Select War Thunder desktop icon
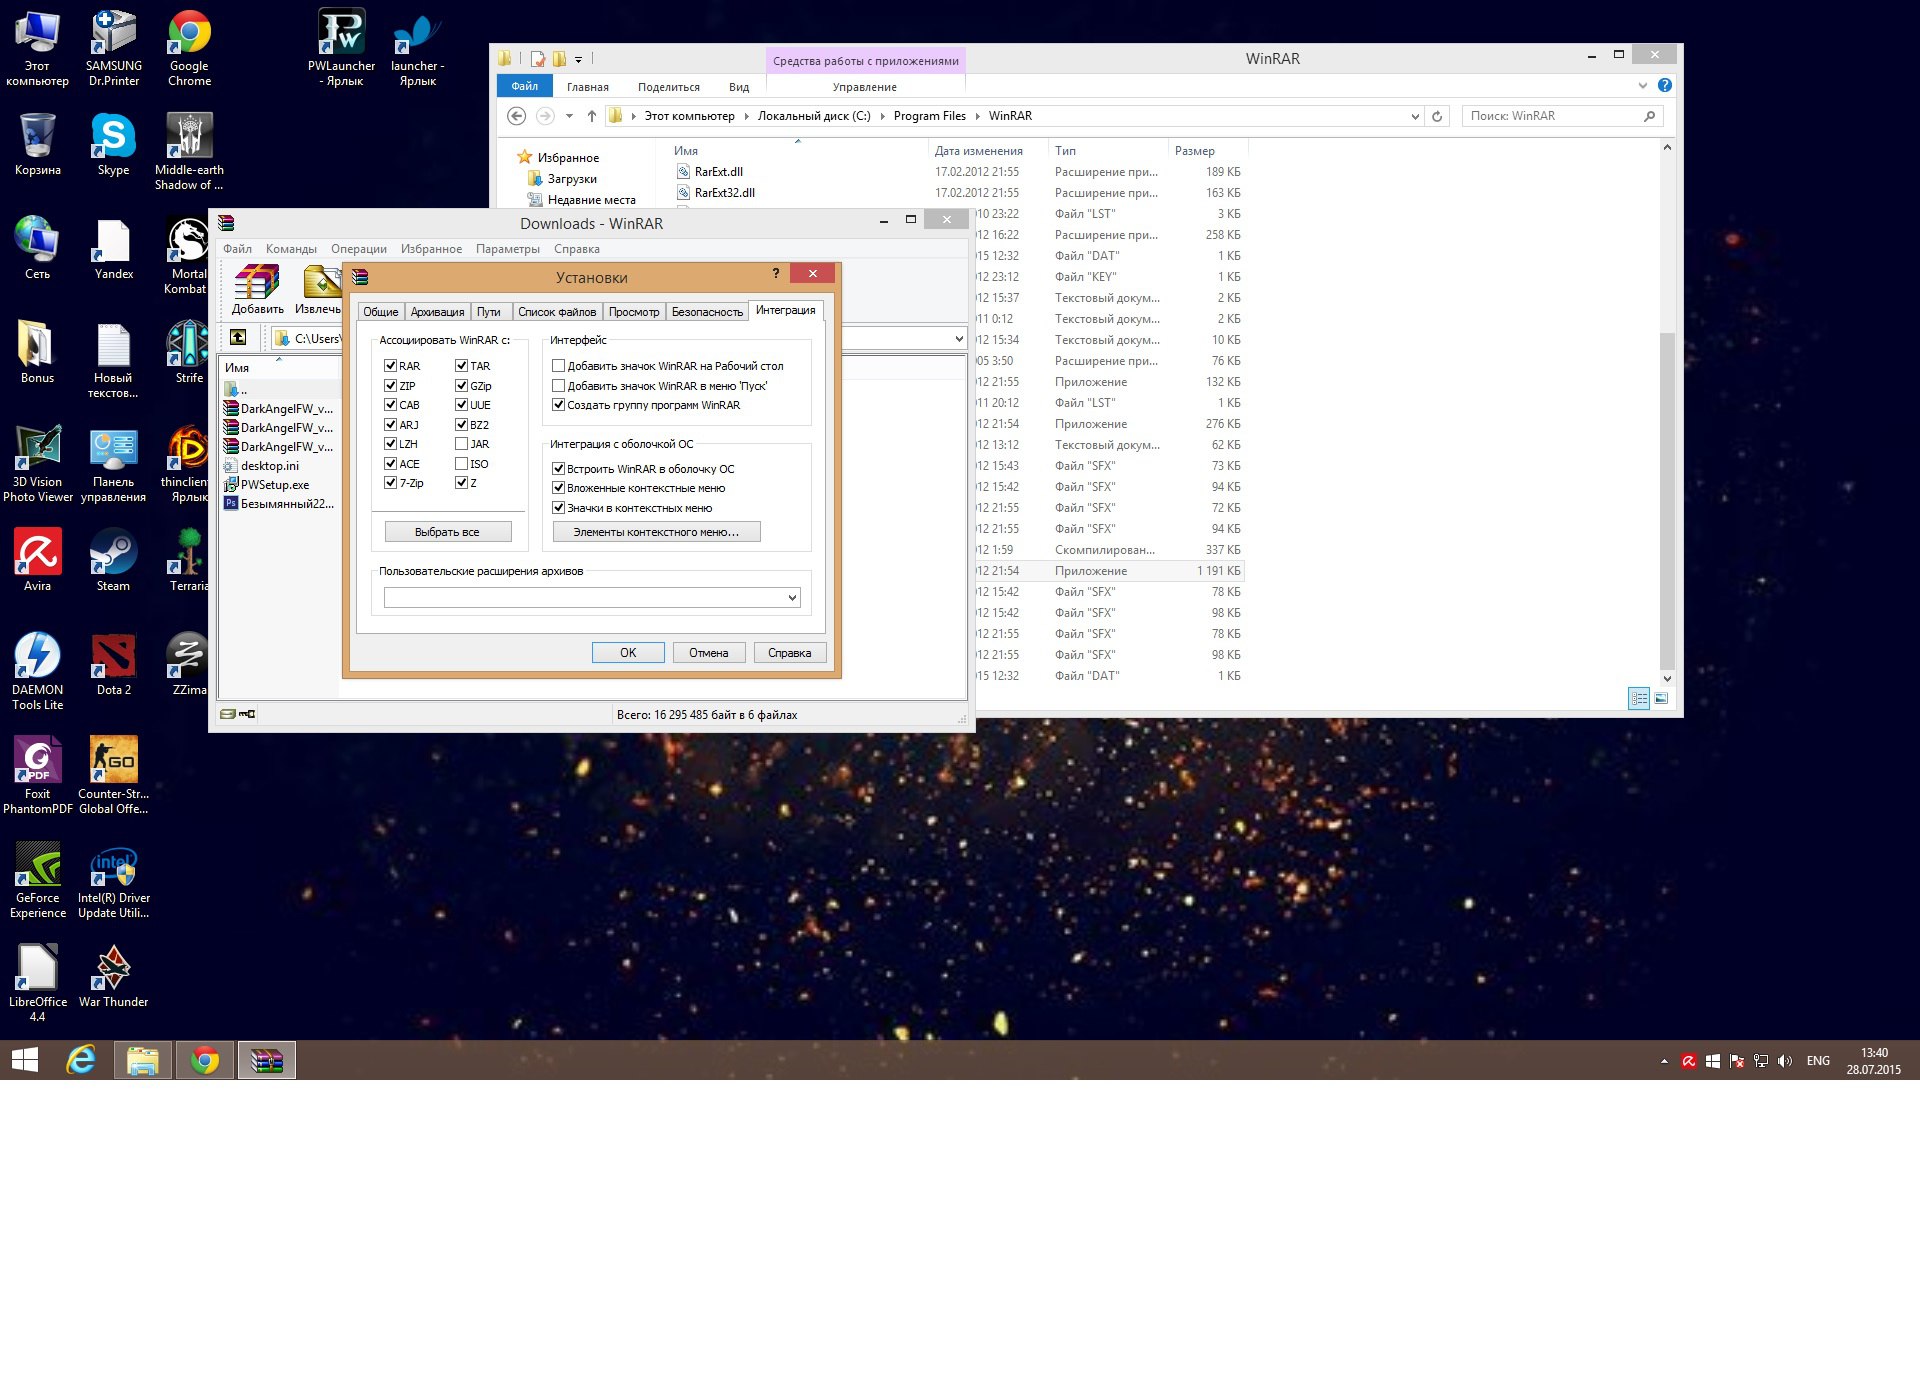This screenshot has width=1920, height=1382. [x=113, y=976]
